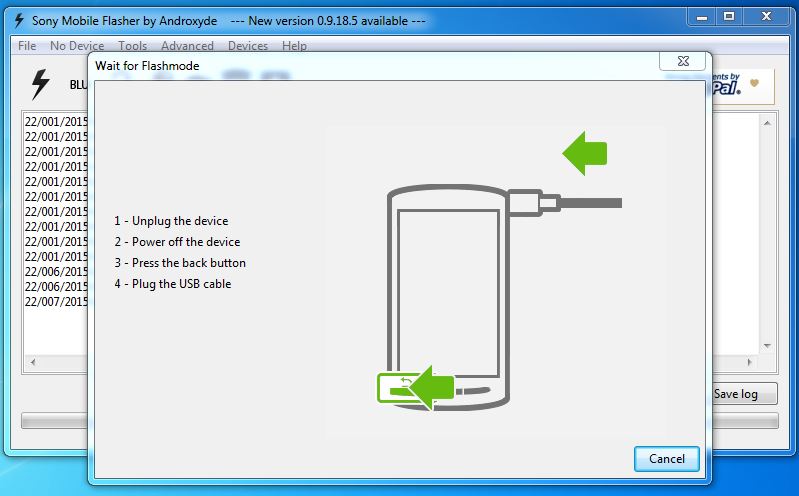Open the Tools menu
The image size is (799, 496).
coord(132,46)
